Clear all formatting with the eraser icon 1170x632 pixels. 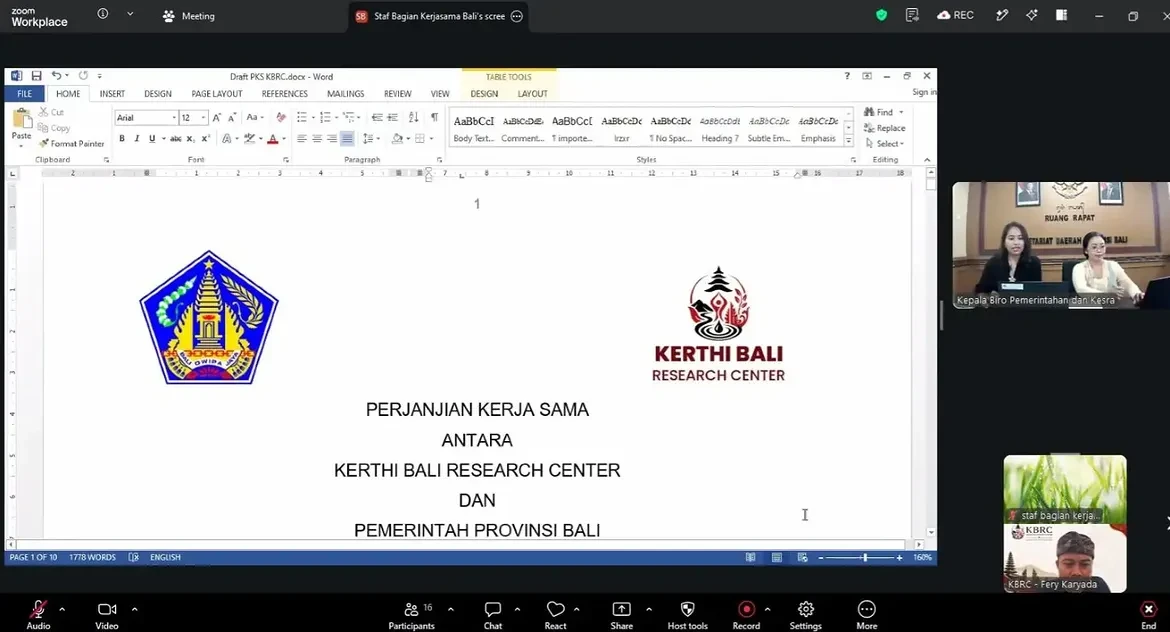click(x=281, y=118)
